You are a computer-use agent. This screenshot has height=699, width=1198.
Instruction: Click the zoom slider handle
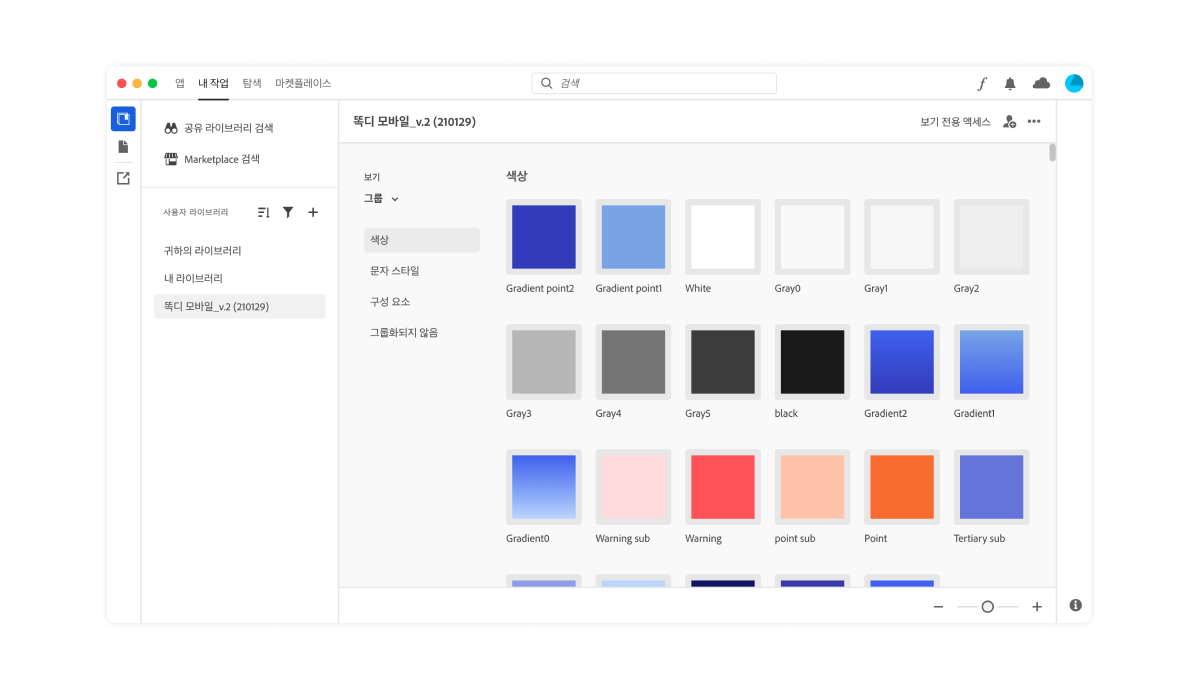pyautogui.click(x=988, y=607)
